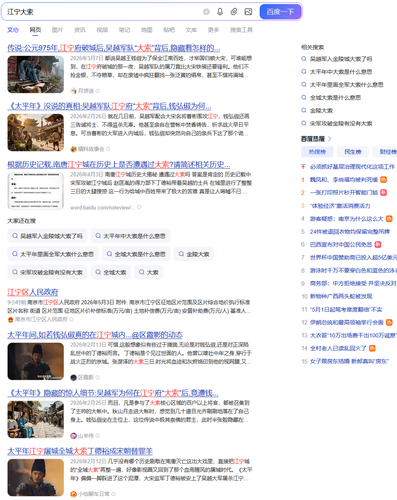The height and width of the screenshot is (500, 397).
Task: Switch to the 资讯 tab
Action: click(x=80, y=30)
